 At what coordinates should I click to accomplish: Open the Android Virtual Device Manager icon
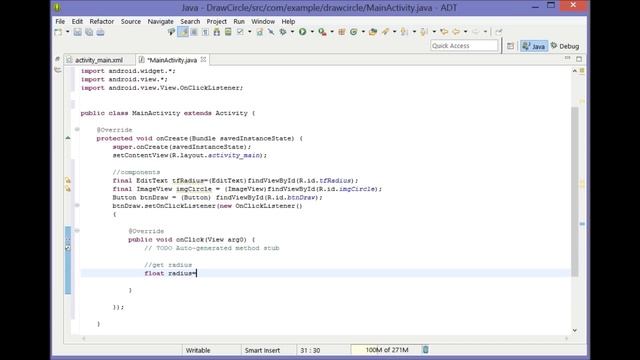pos(228,32)
